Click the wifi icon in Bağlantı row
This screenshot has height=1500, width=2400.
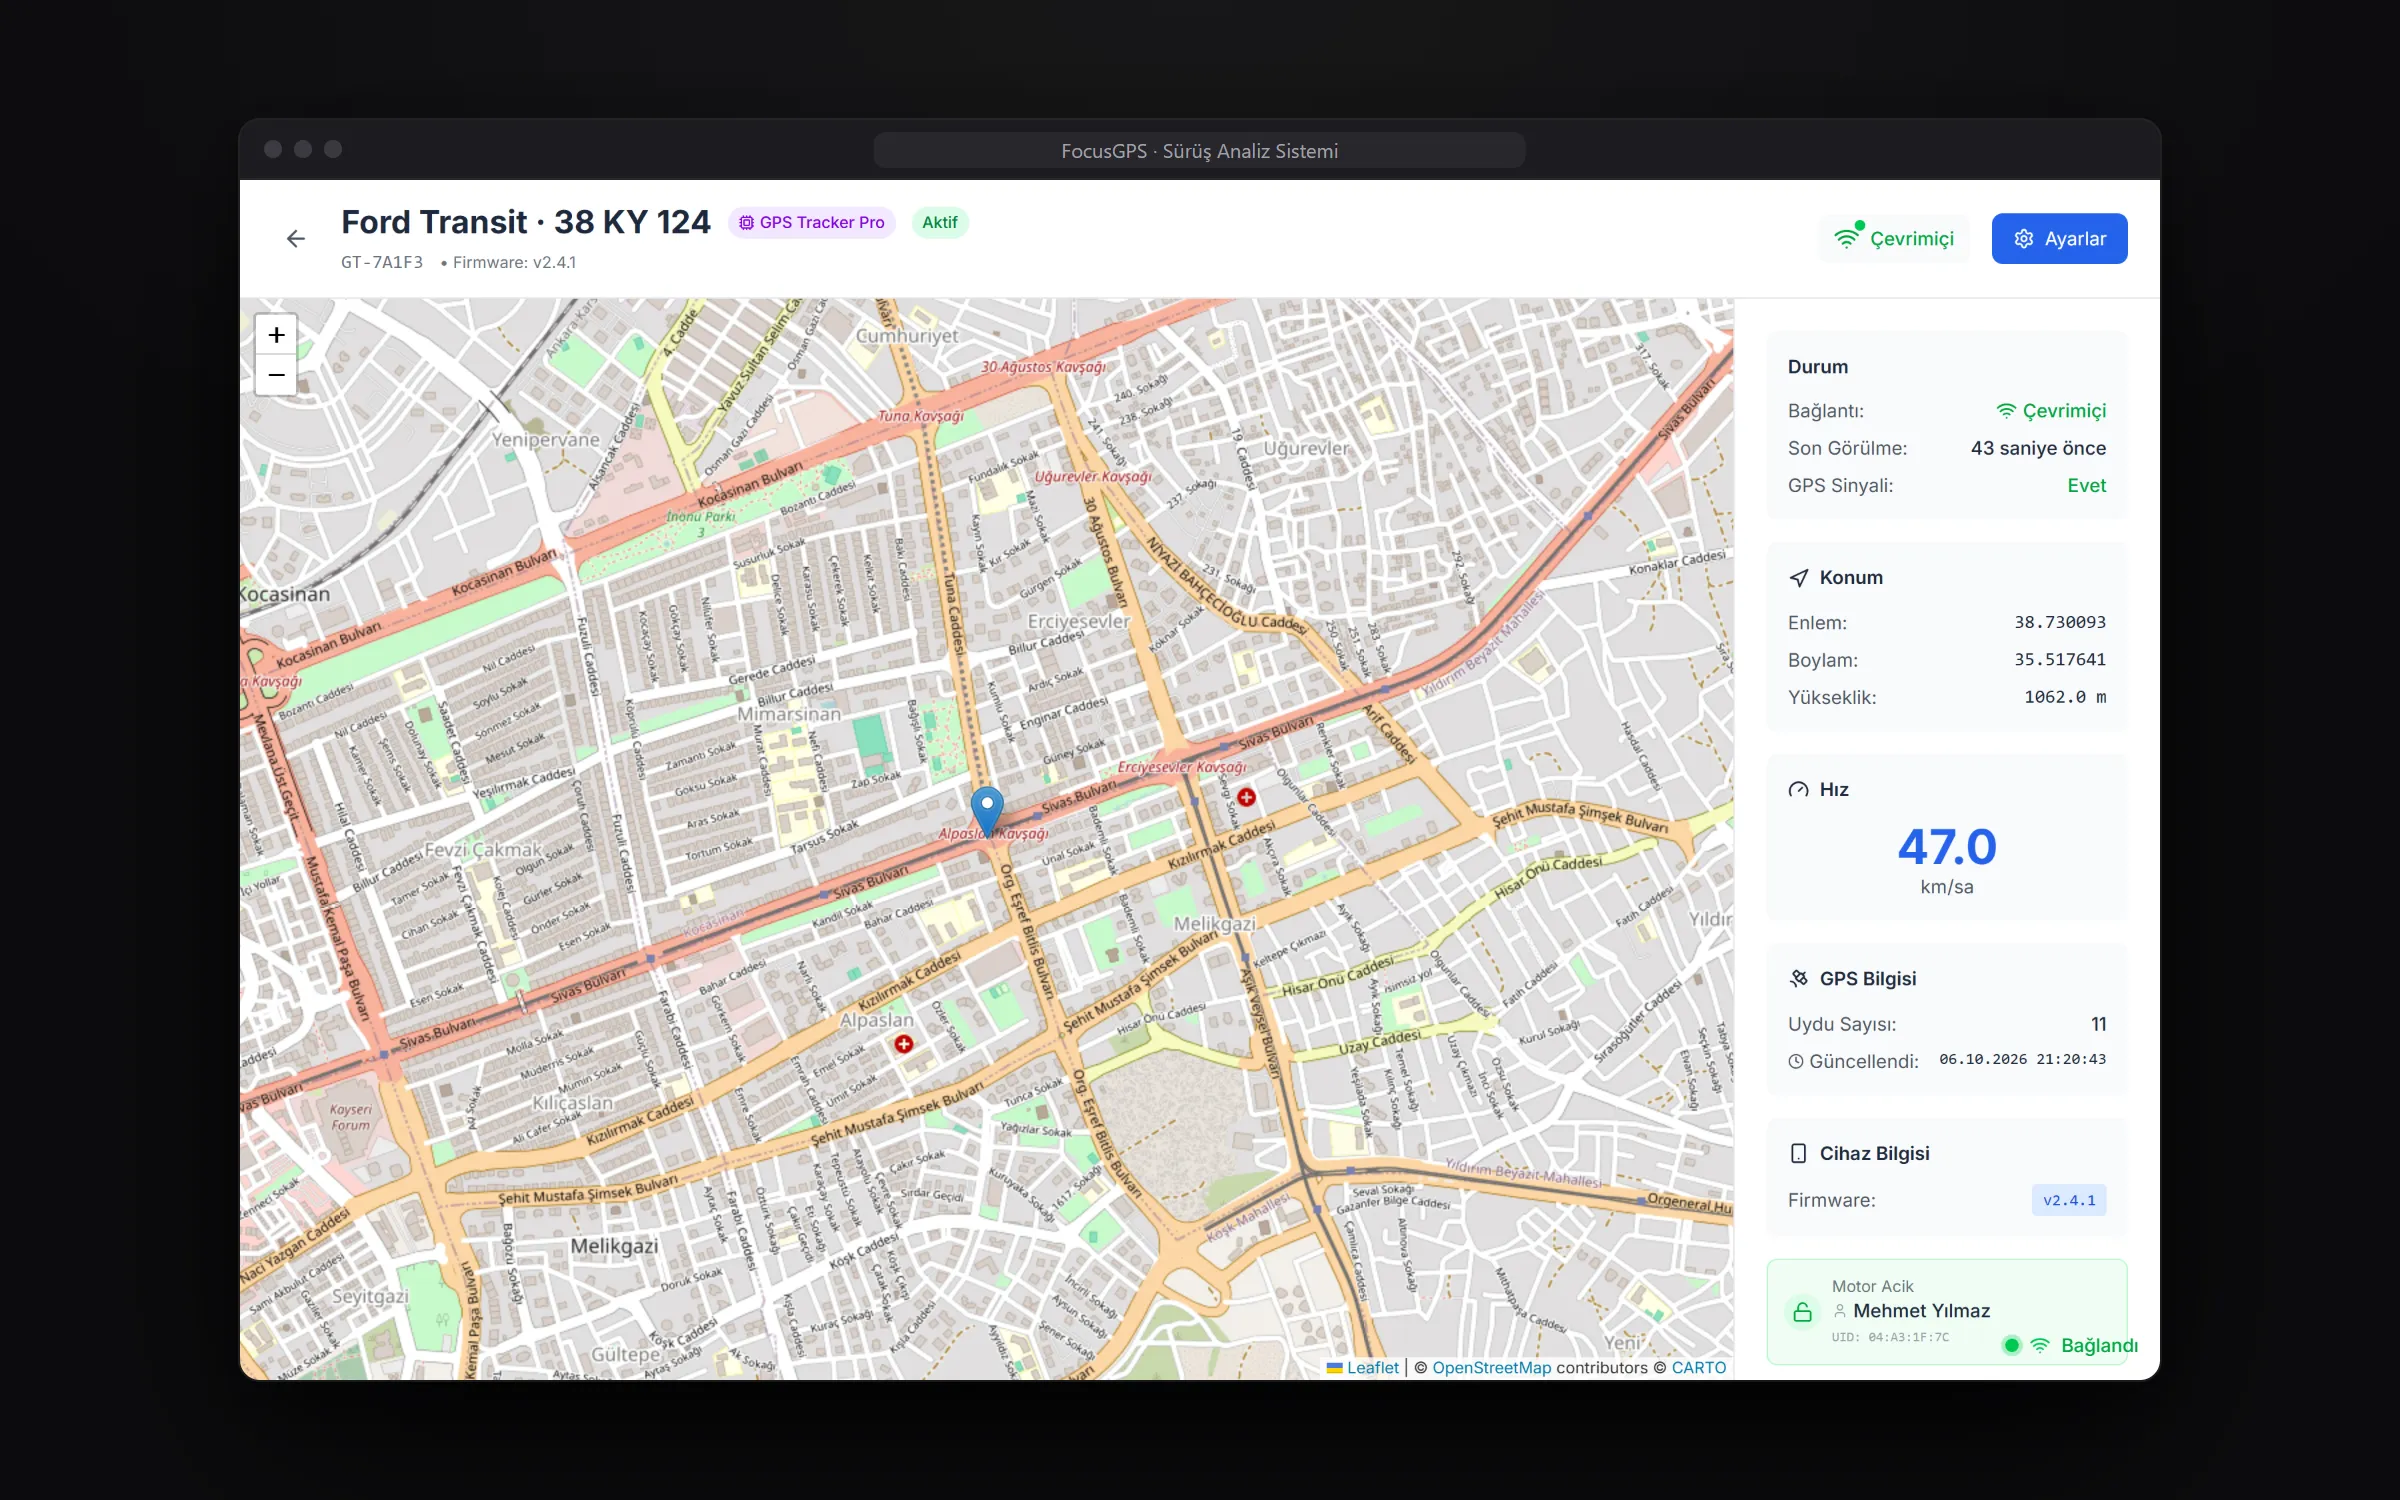coord(2006,411)
